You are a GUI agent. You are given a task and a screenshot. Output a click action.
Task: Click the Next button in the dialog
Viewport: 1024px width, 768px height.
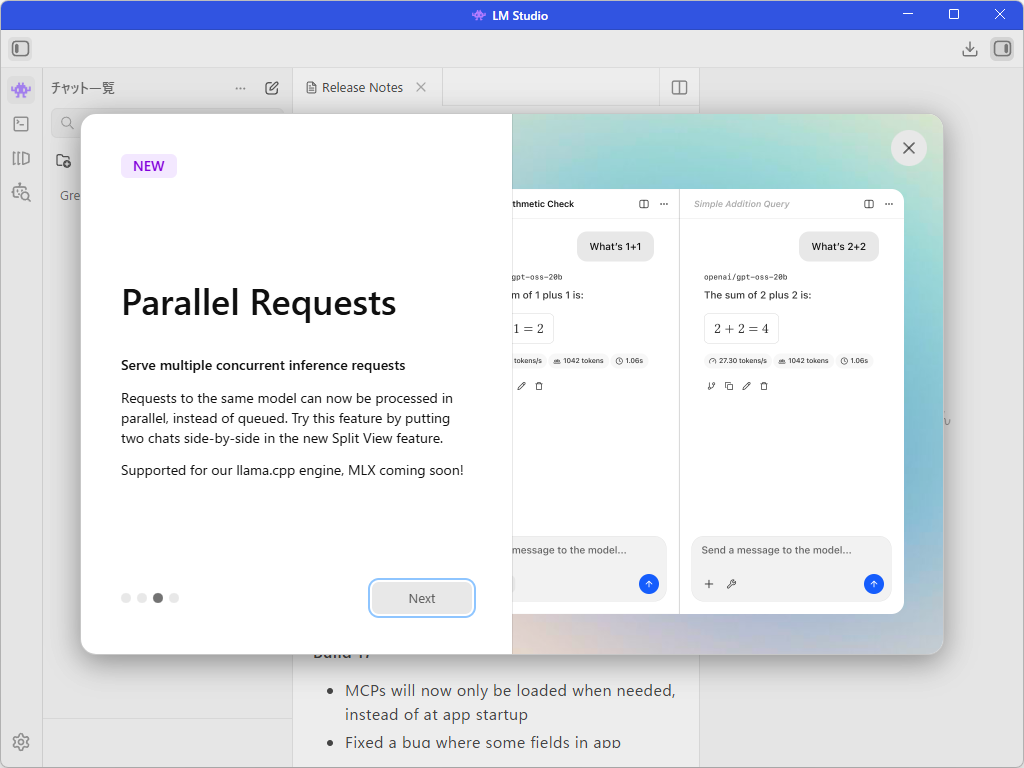[x=421, y=598]
